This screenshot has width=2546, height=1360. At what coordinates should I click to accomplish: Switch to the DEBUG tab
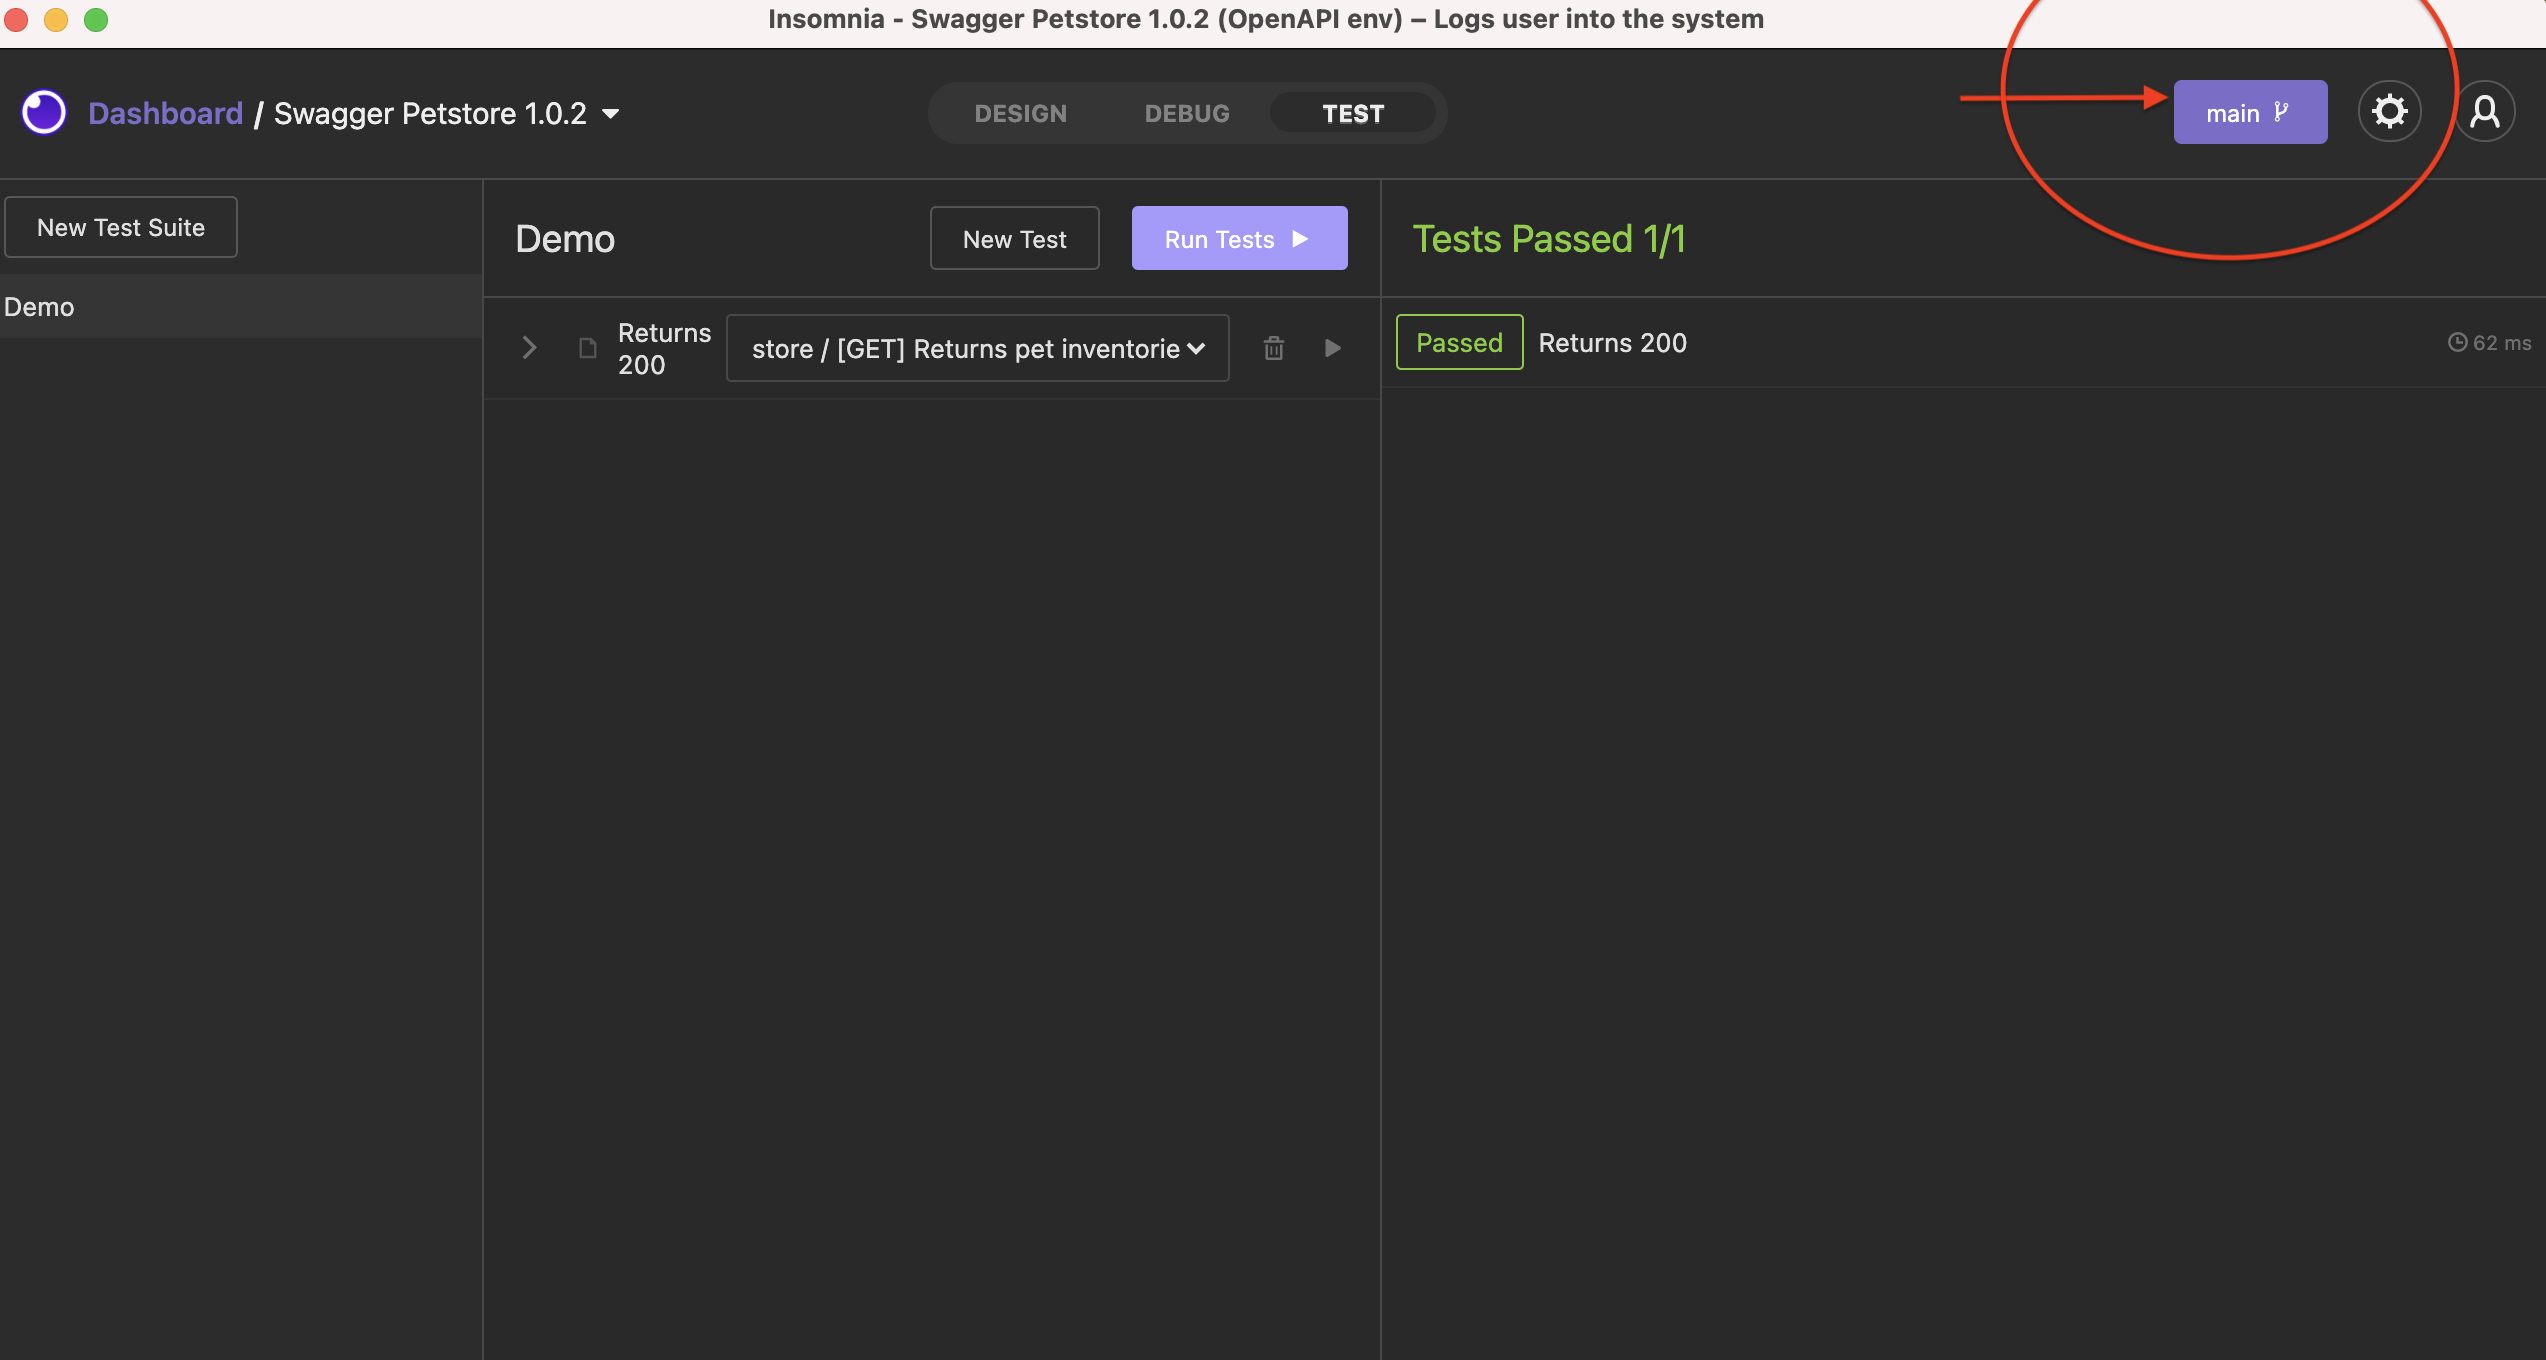1186,113
